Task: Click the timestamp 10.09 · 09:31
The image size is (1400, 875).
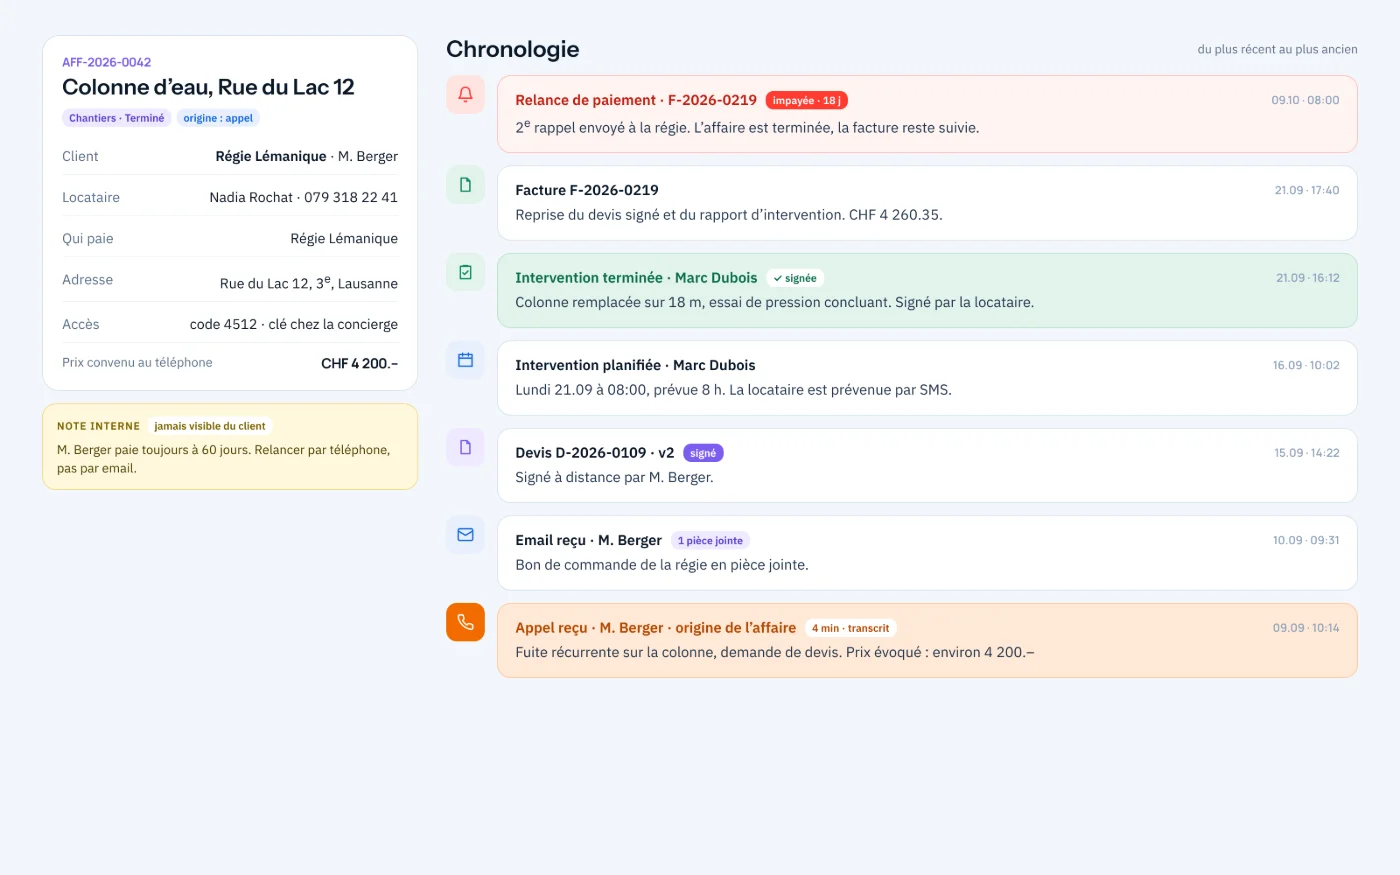Action: [1306, 540]
